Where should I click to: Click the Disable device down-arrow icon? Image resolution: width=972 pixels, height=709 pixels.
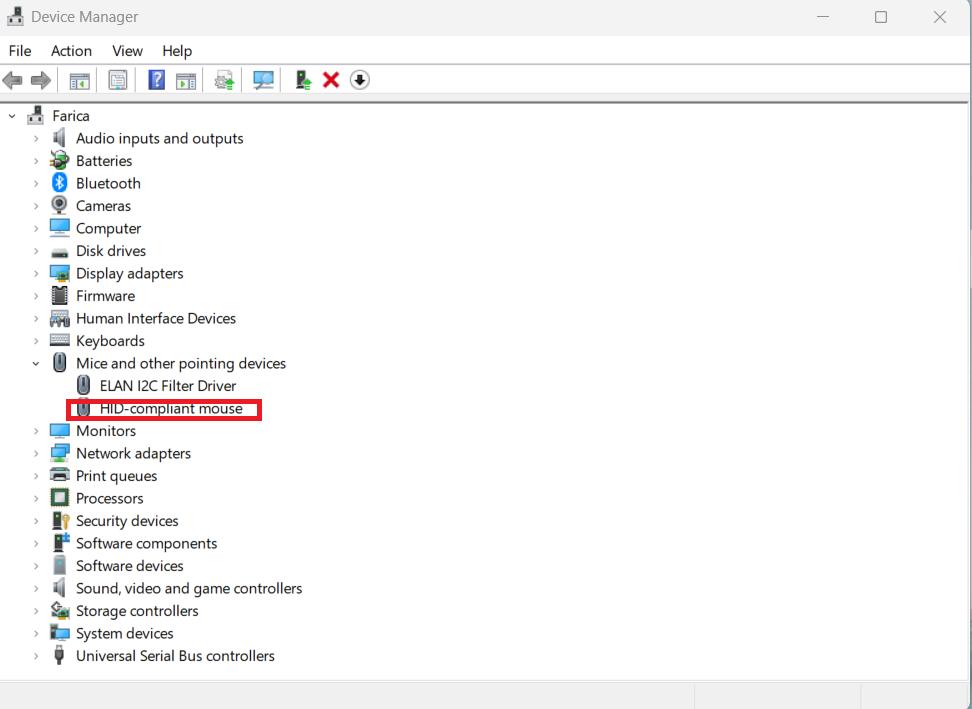(x=360, y=80)
